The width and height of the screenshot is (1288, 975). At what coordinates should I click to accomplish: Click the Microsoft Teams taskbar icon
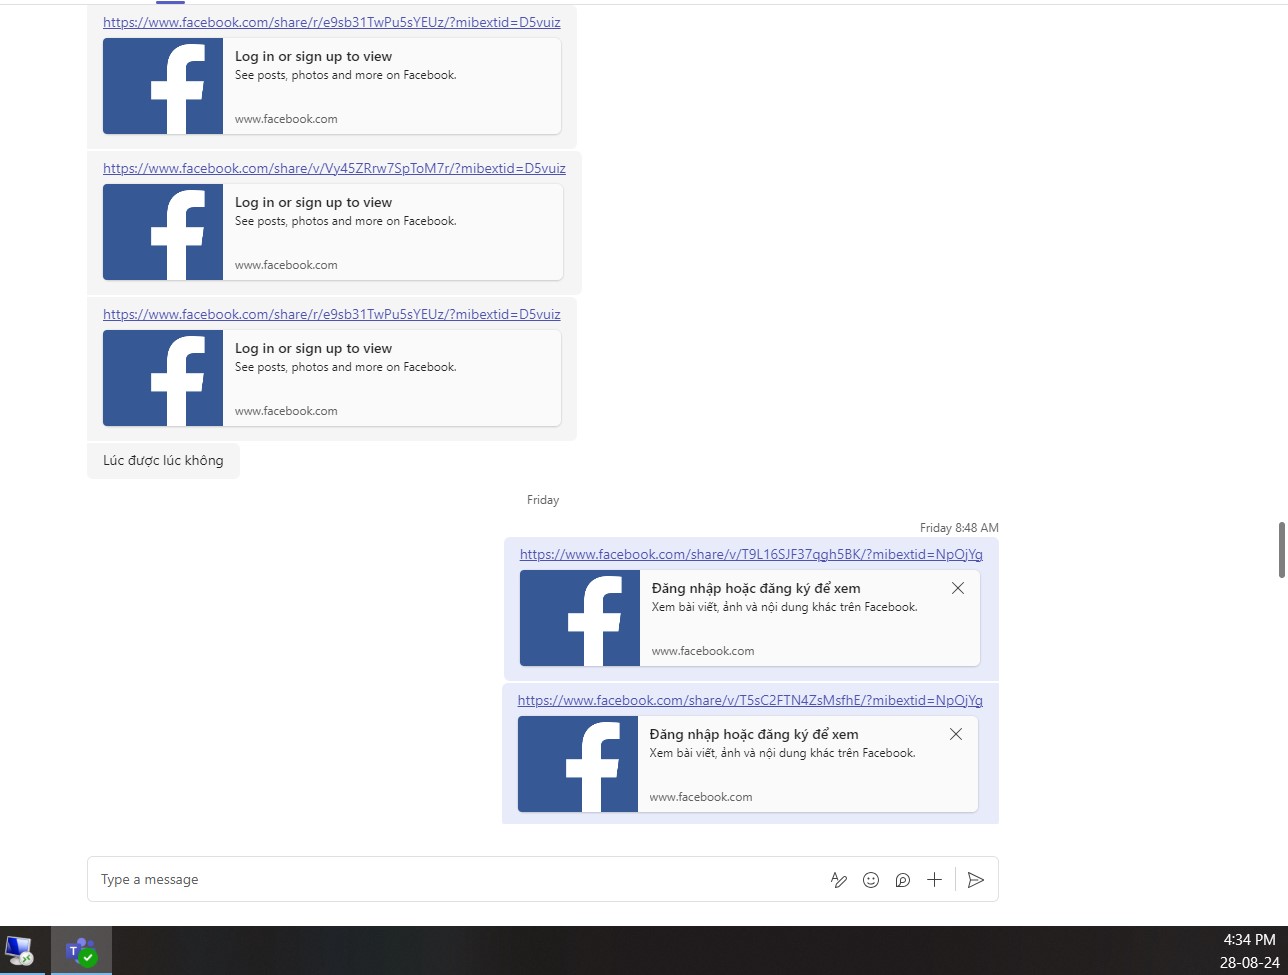pyautogui.click(x=81, y=950)
